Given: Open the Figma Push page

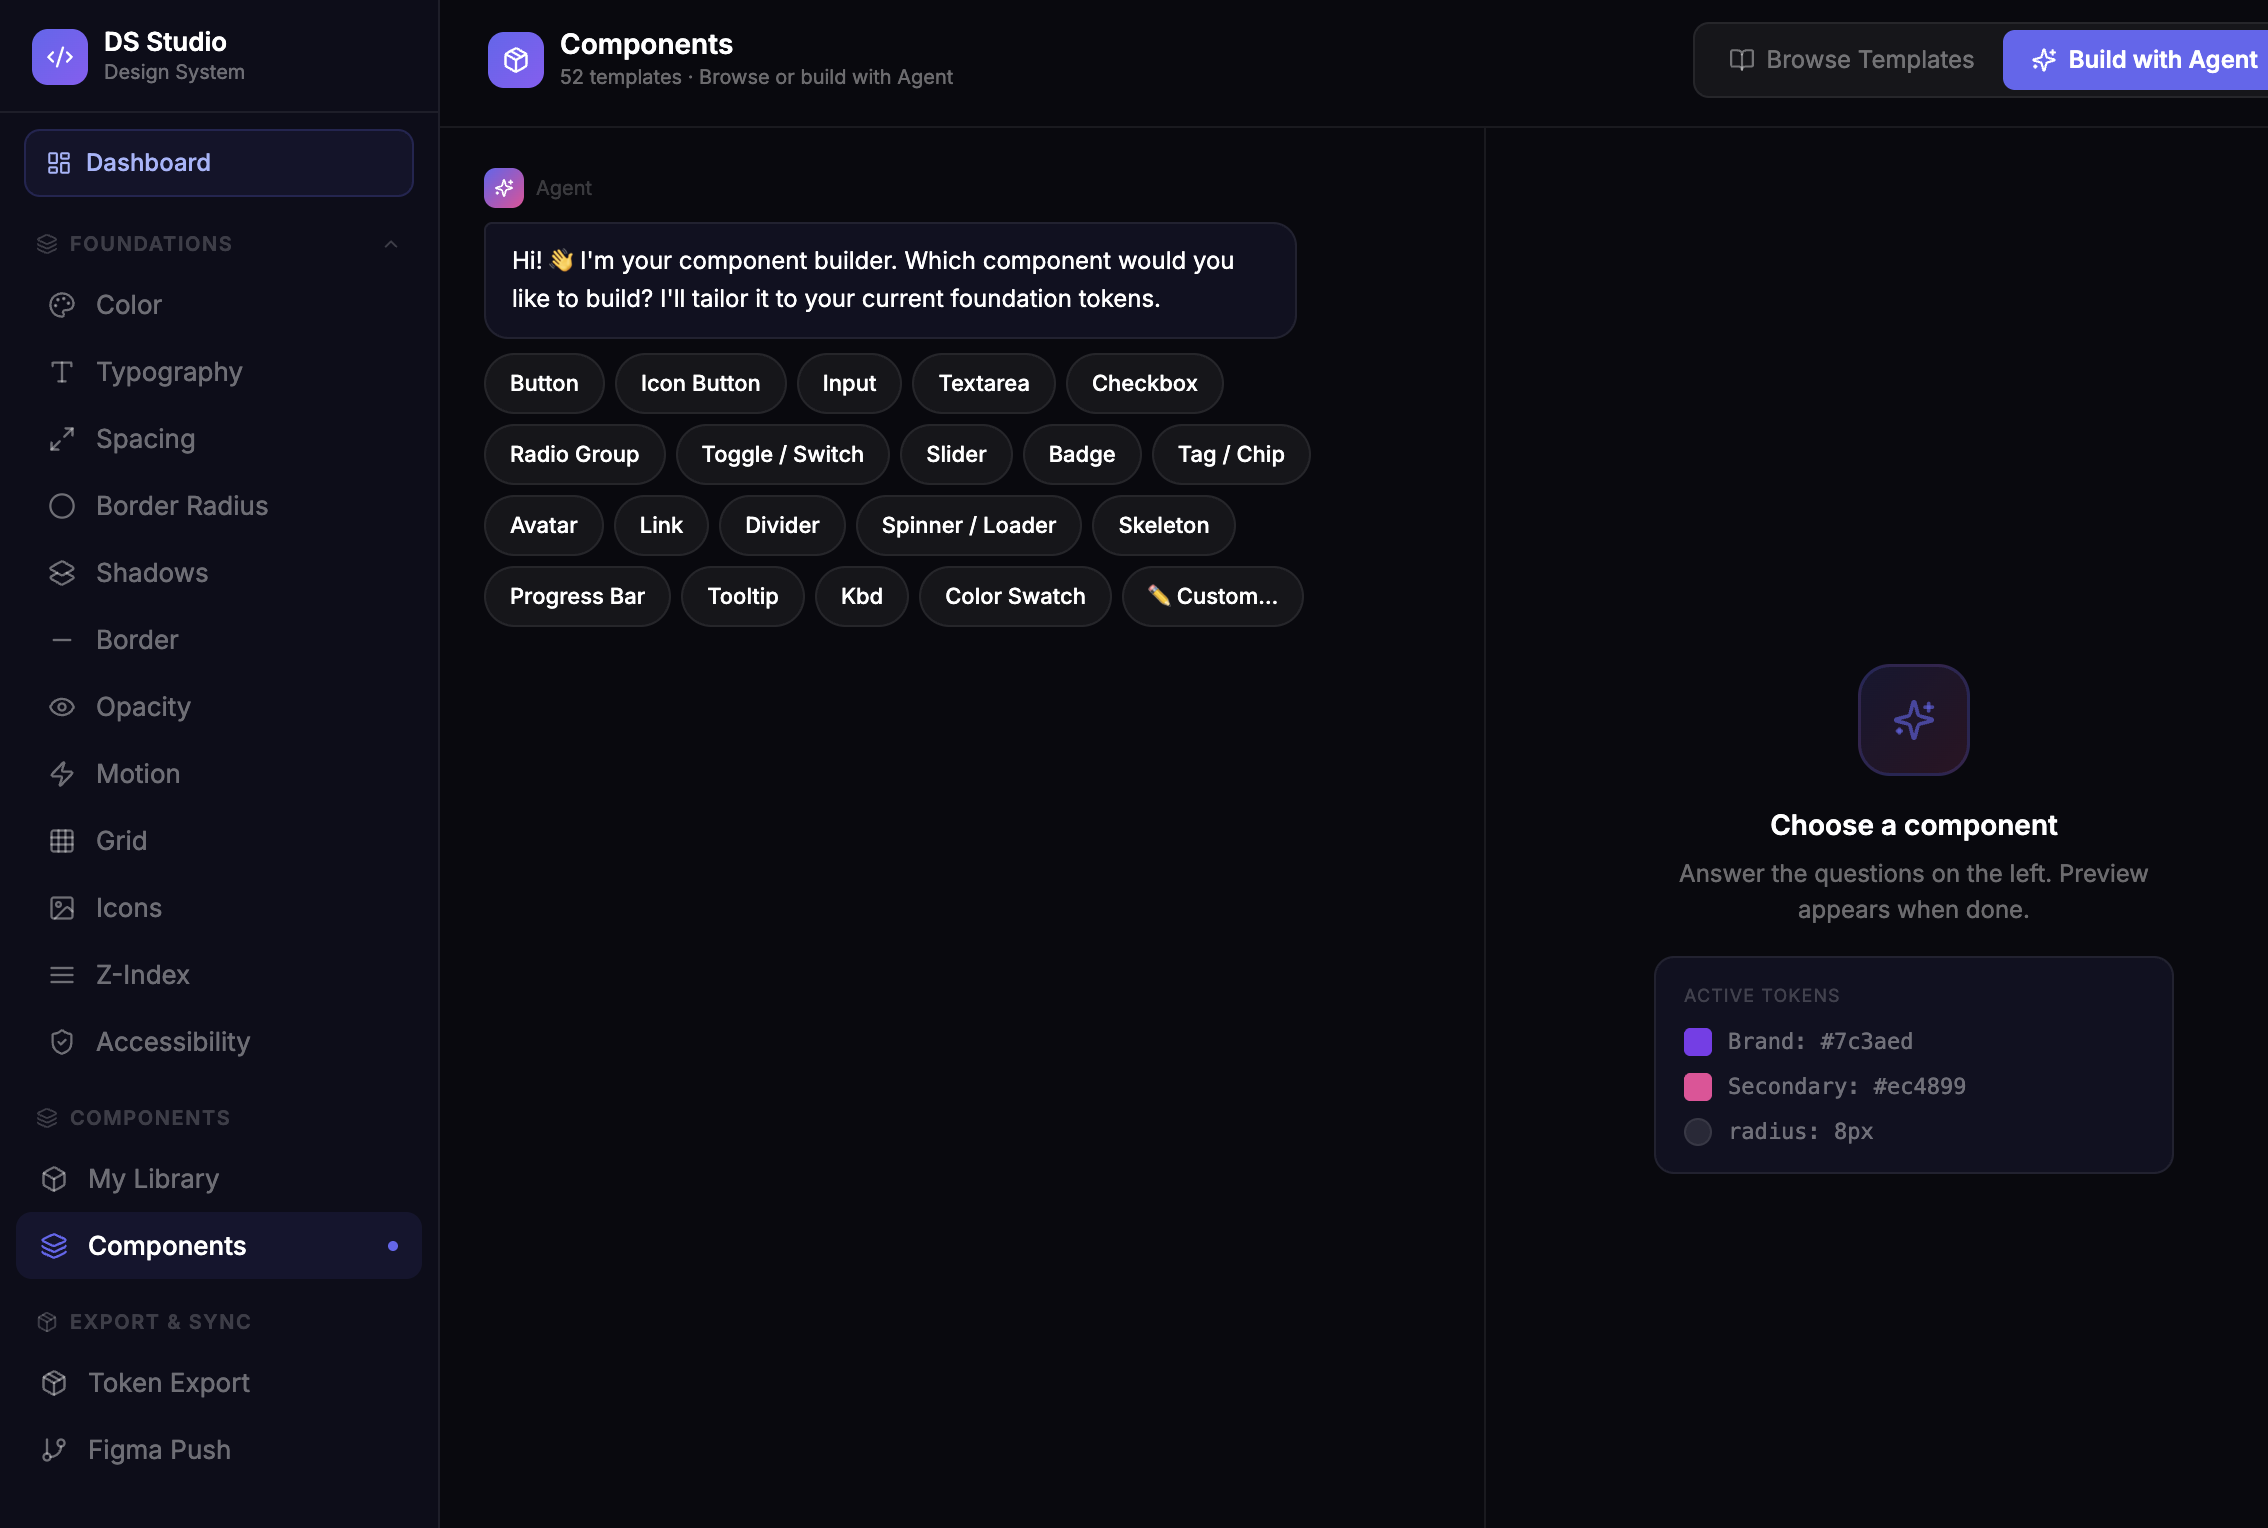Looking at the screenshot, I should (219, 1450).
